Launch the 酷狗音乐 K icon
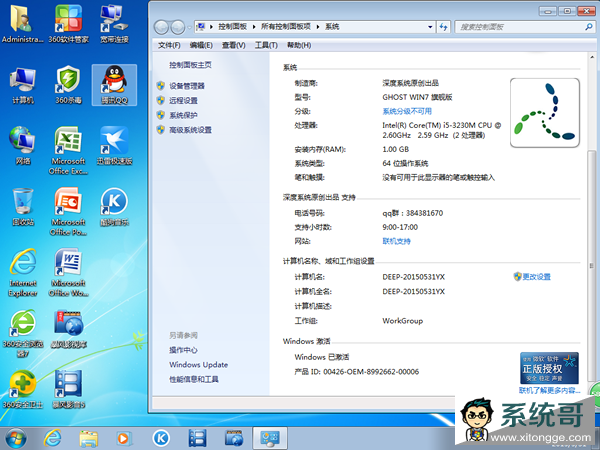 (114, 207)
